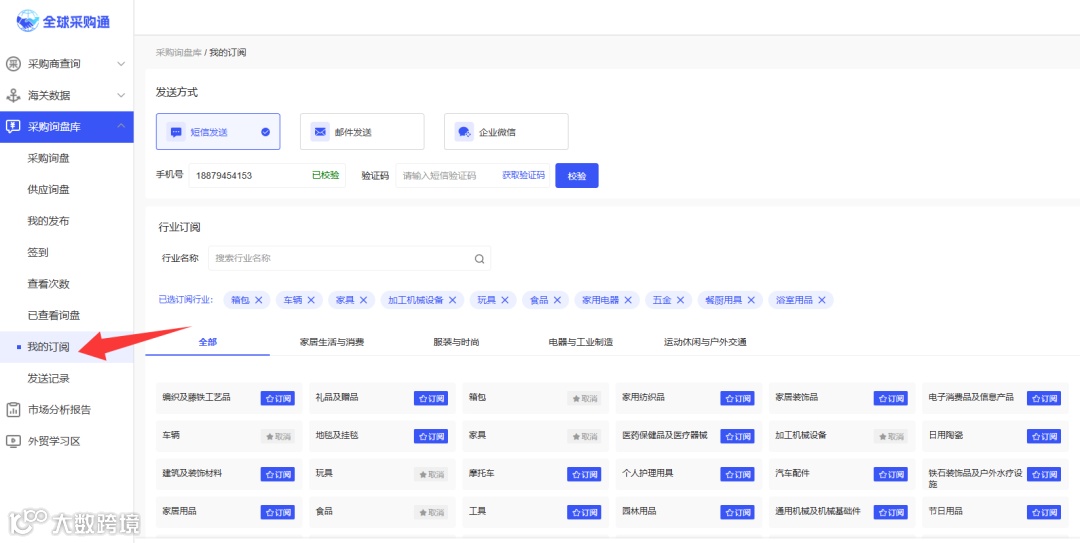
Task: Open 我的订阅 in the sidebar
Action: tap(48, 347)
